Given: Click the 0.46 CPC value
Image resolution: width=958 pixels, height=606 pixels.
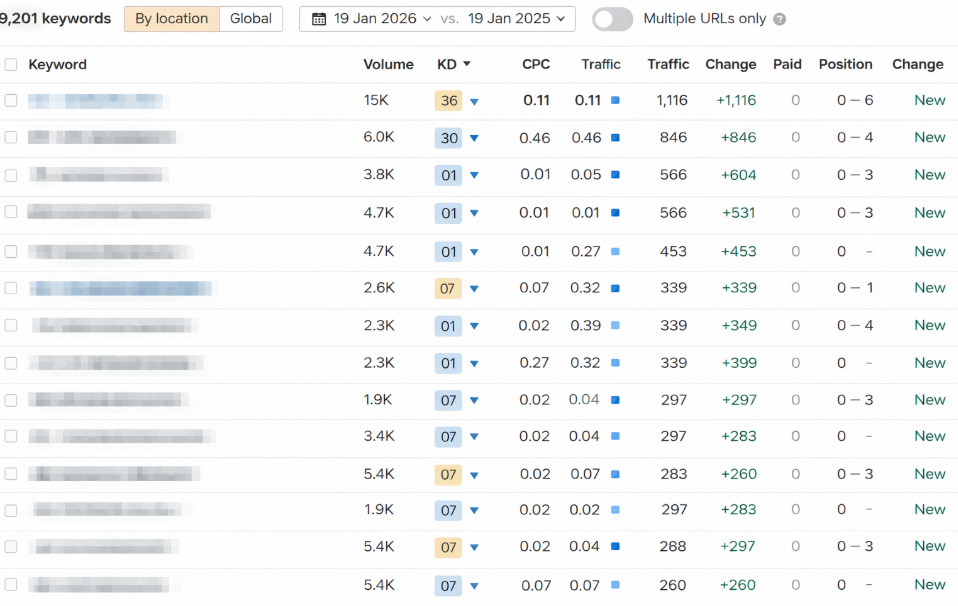Looking at the screenshot, I should click(535, 138).
